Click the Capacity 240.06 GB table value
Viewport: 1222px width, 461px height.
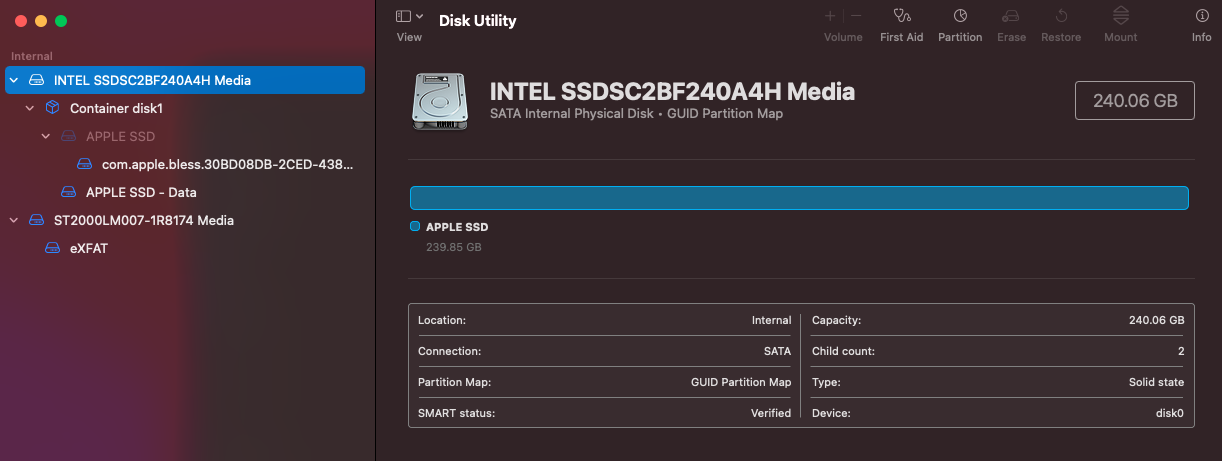tap(1157, 320)
